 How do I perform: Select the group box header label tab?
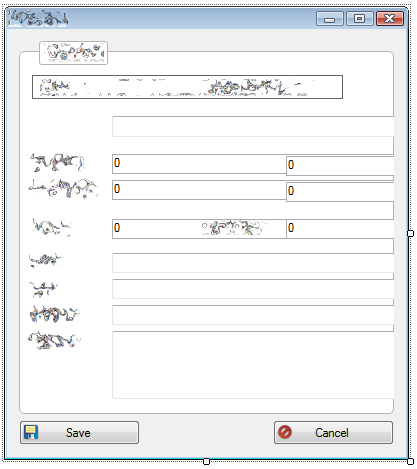click(73, 53)
